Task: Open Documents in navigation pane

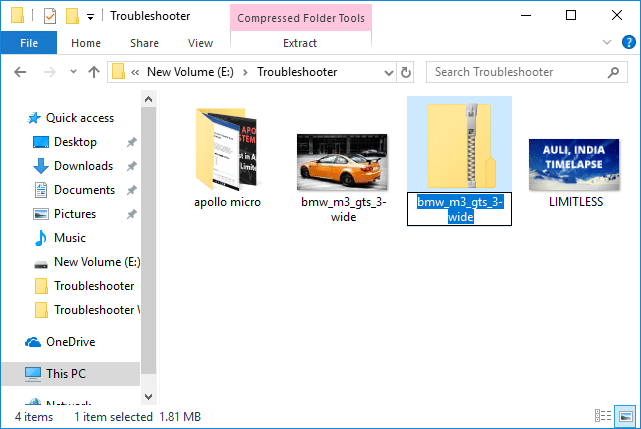Action: (84, 190)
